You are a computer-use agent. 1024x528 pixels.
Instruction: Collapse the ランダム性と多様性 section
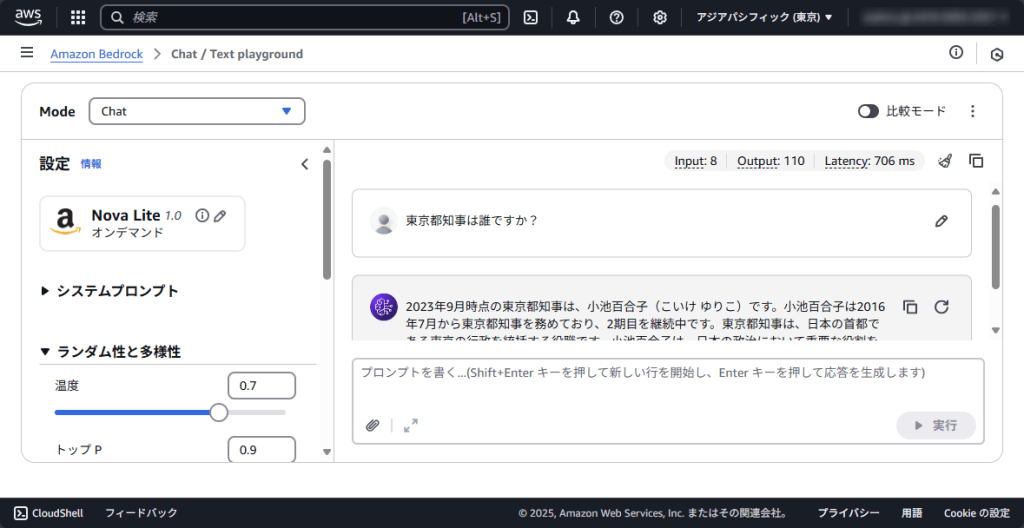111,352
